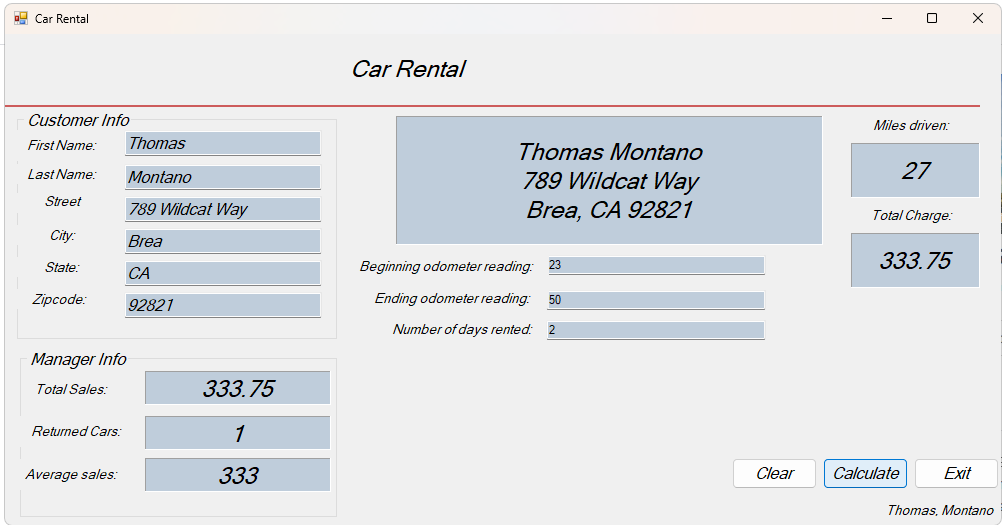
Task: Click the Clear button
Action: tap(774, 474)
